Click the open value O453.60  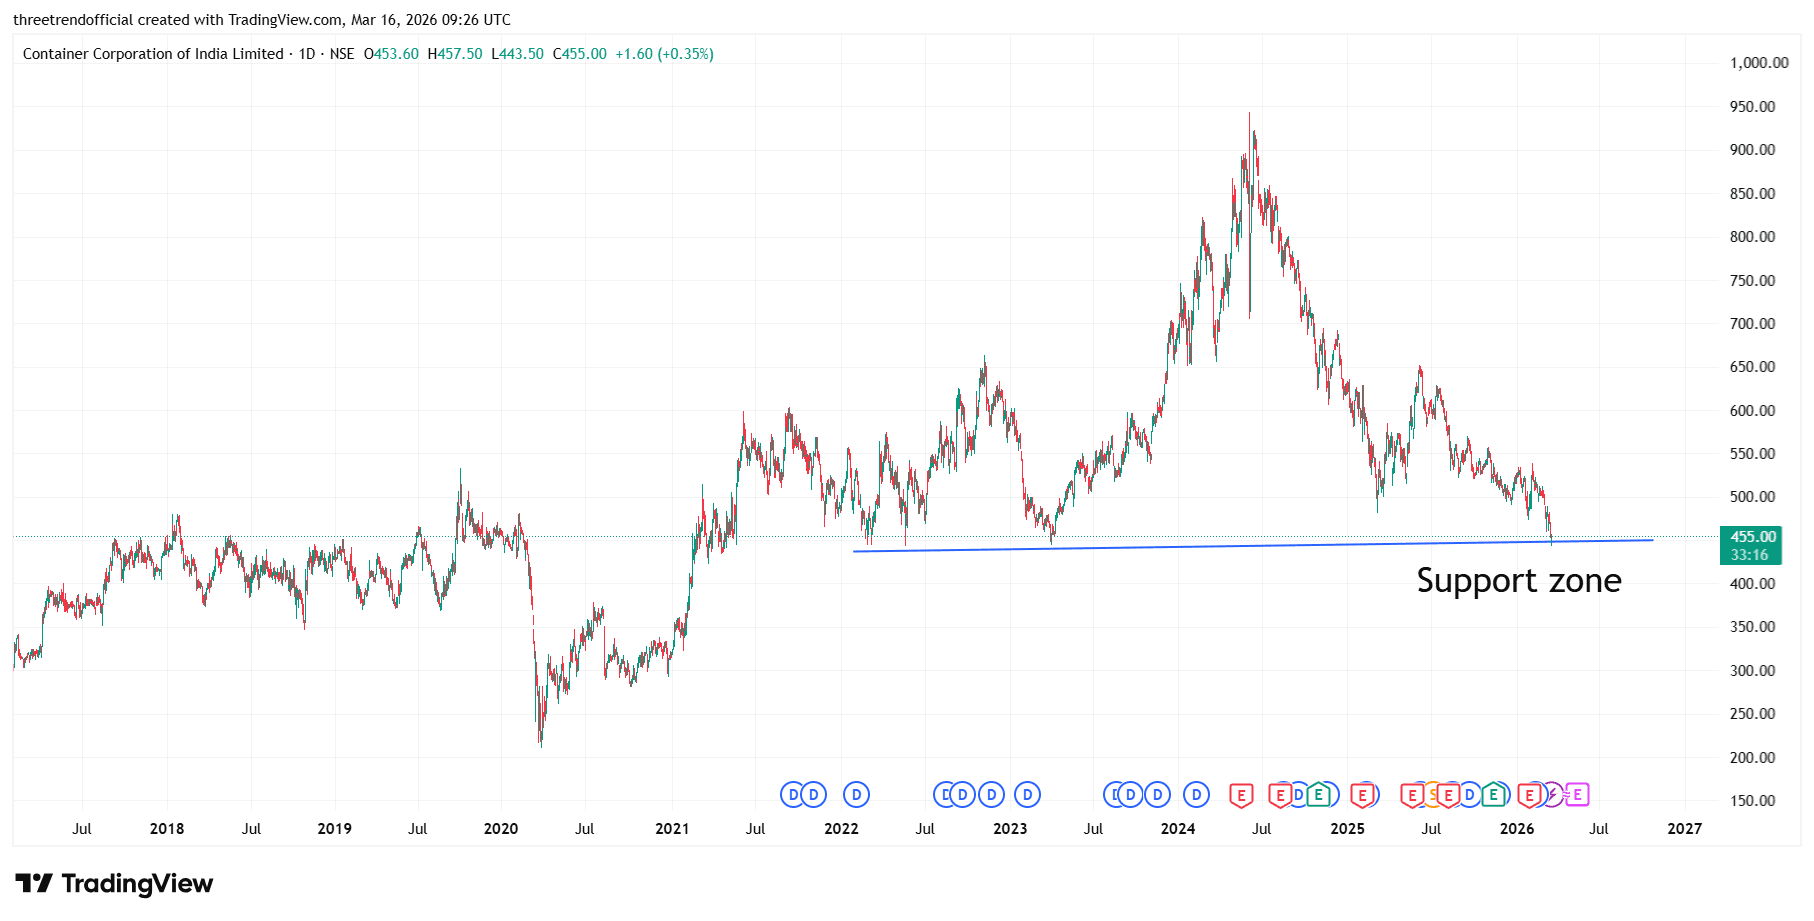click(x=391, y=54)
